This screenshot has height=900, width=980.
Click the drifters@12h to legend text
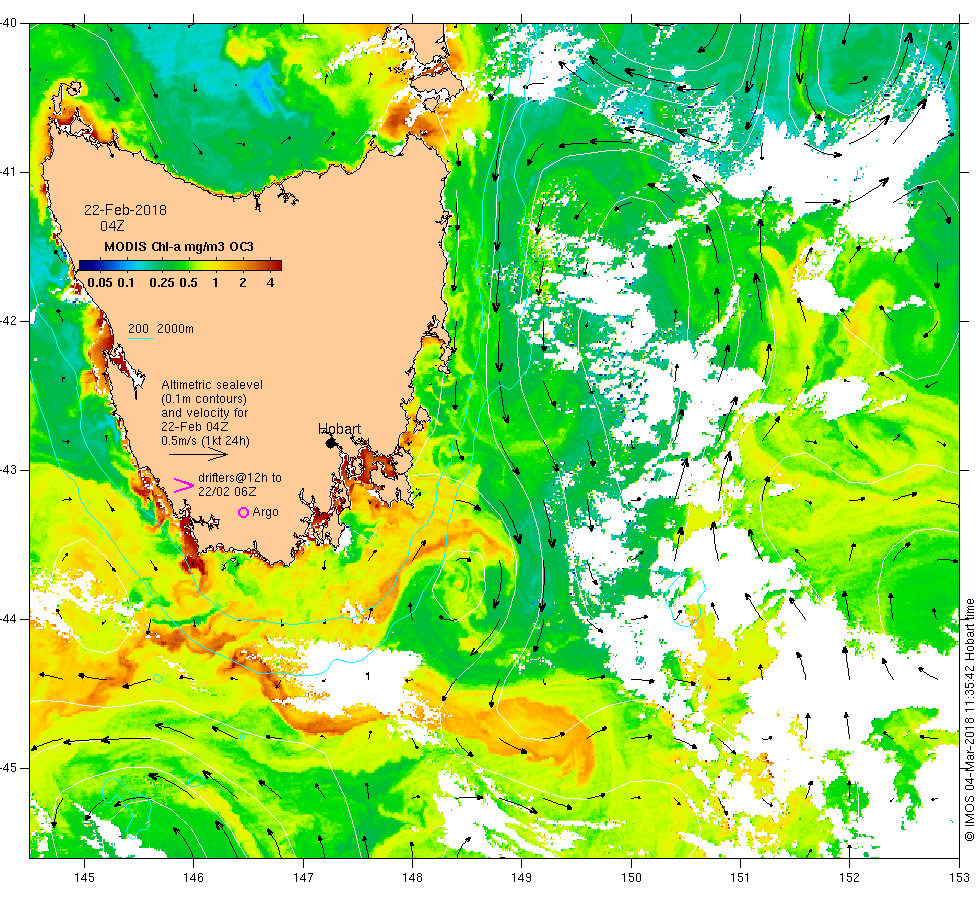point(240,478)
